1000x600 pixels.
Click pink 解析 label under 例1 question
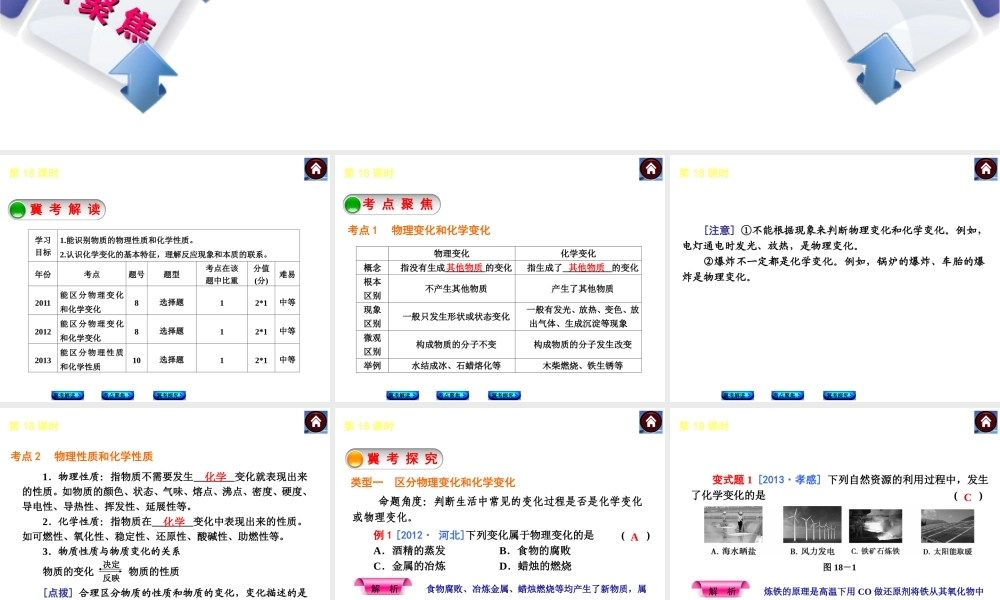tap(384, 588)
